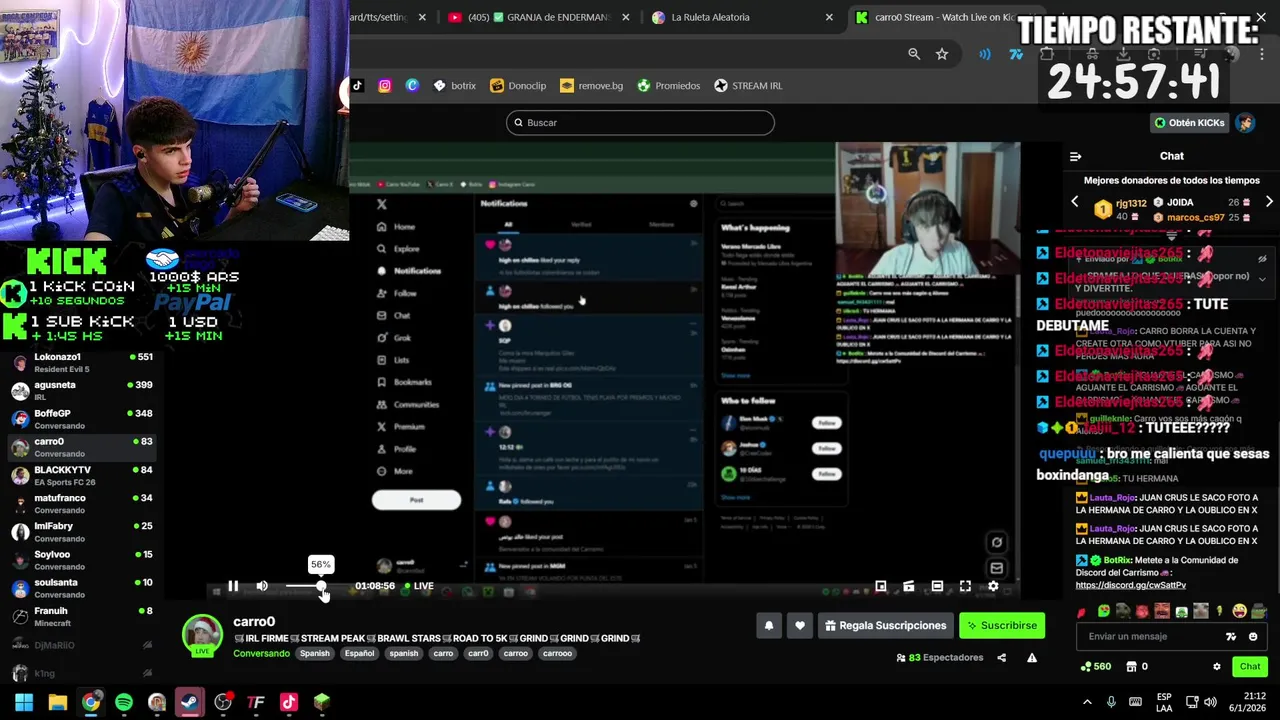Collapse the chat panel

tap(1076, 156)
